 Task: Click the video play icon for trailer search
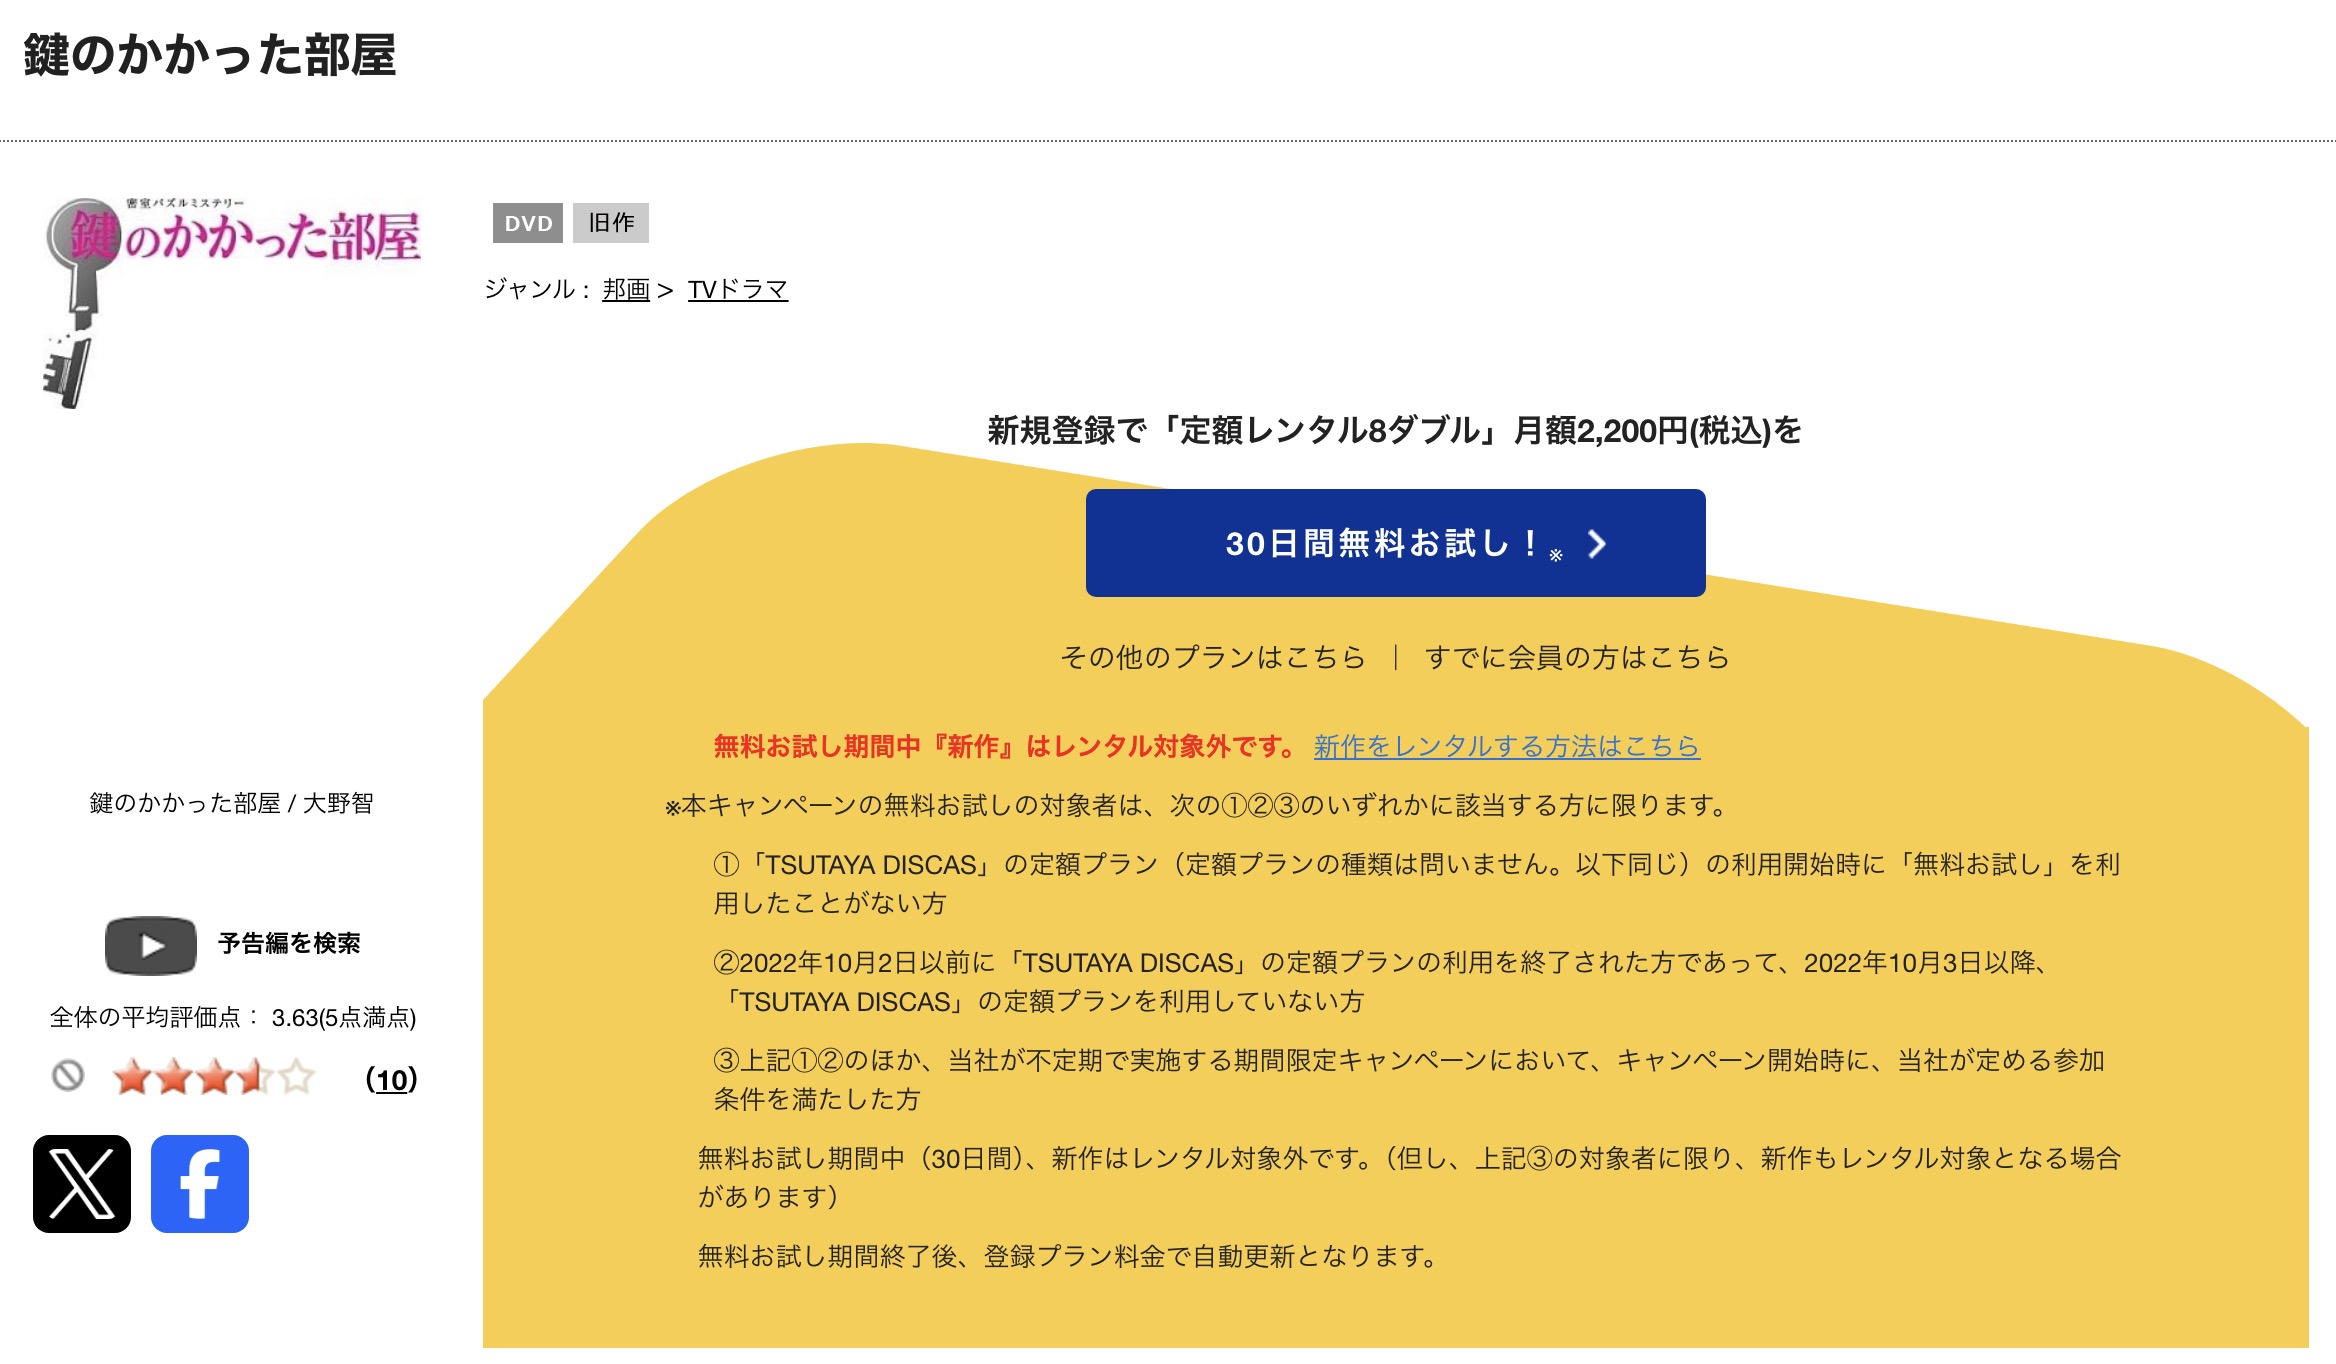[151, 945]
